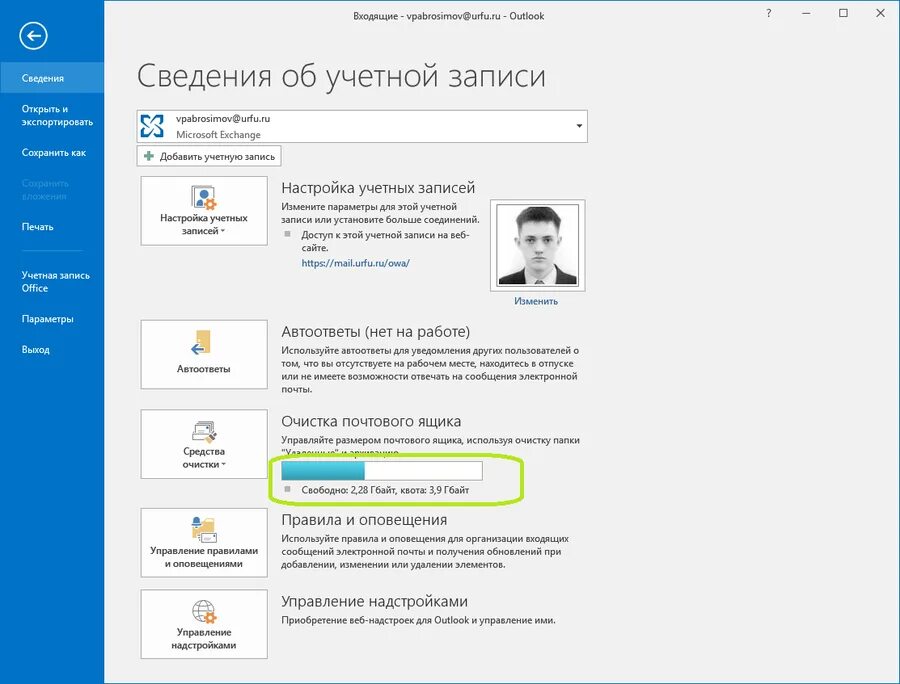Click the Управление надстройками heading text
The height and width of the screenshot is (684, 900).
[374, 601]
